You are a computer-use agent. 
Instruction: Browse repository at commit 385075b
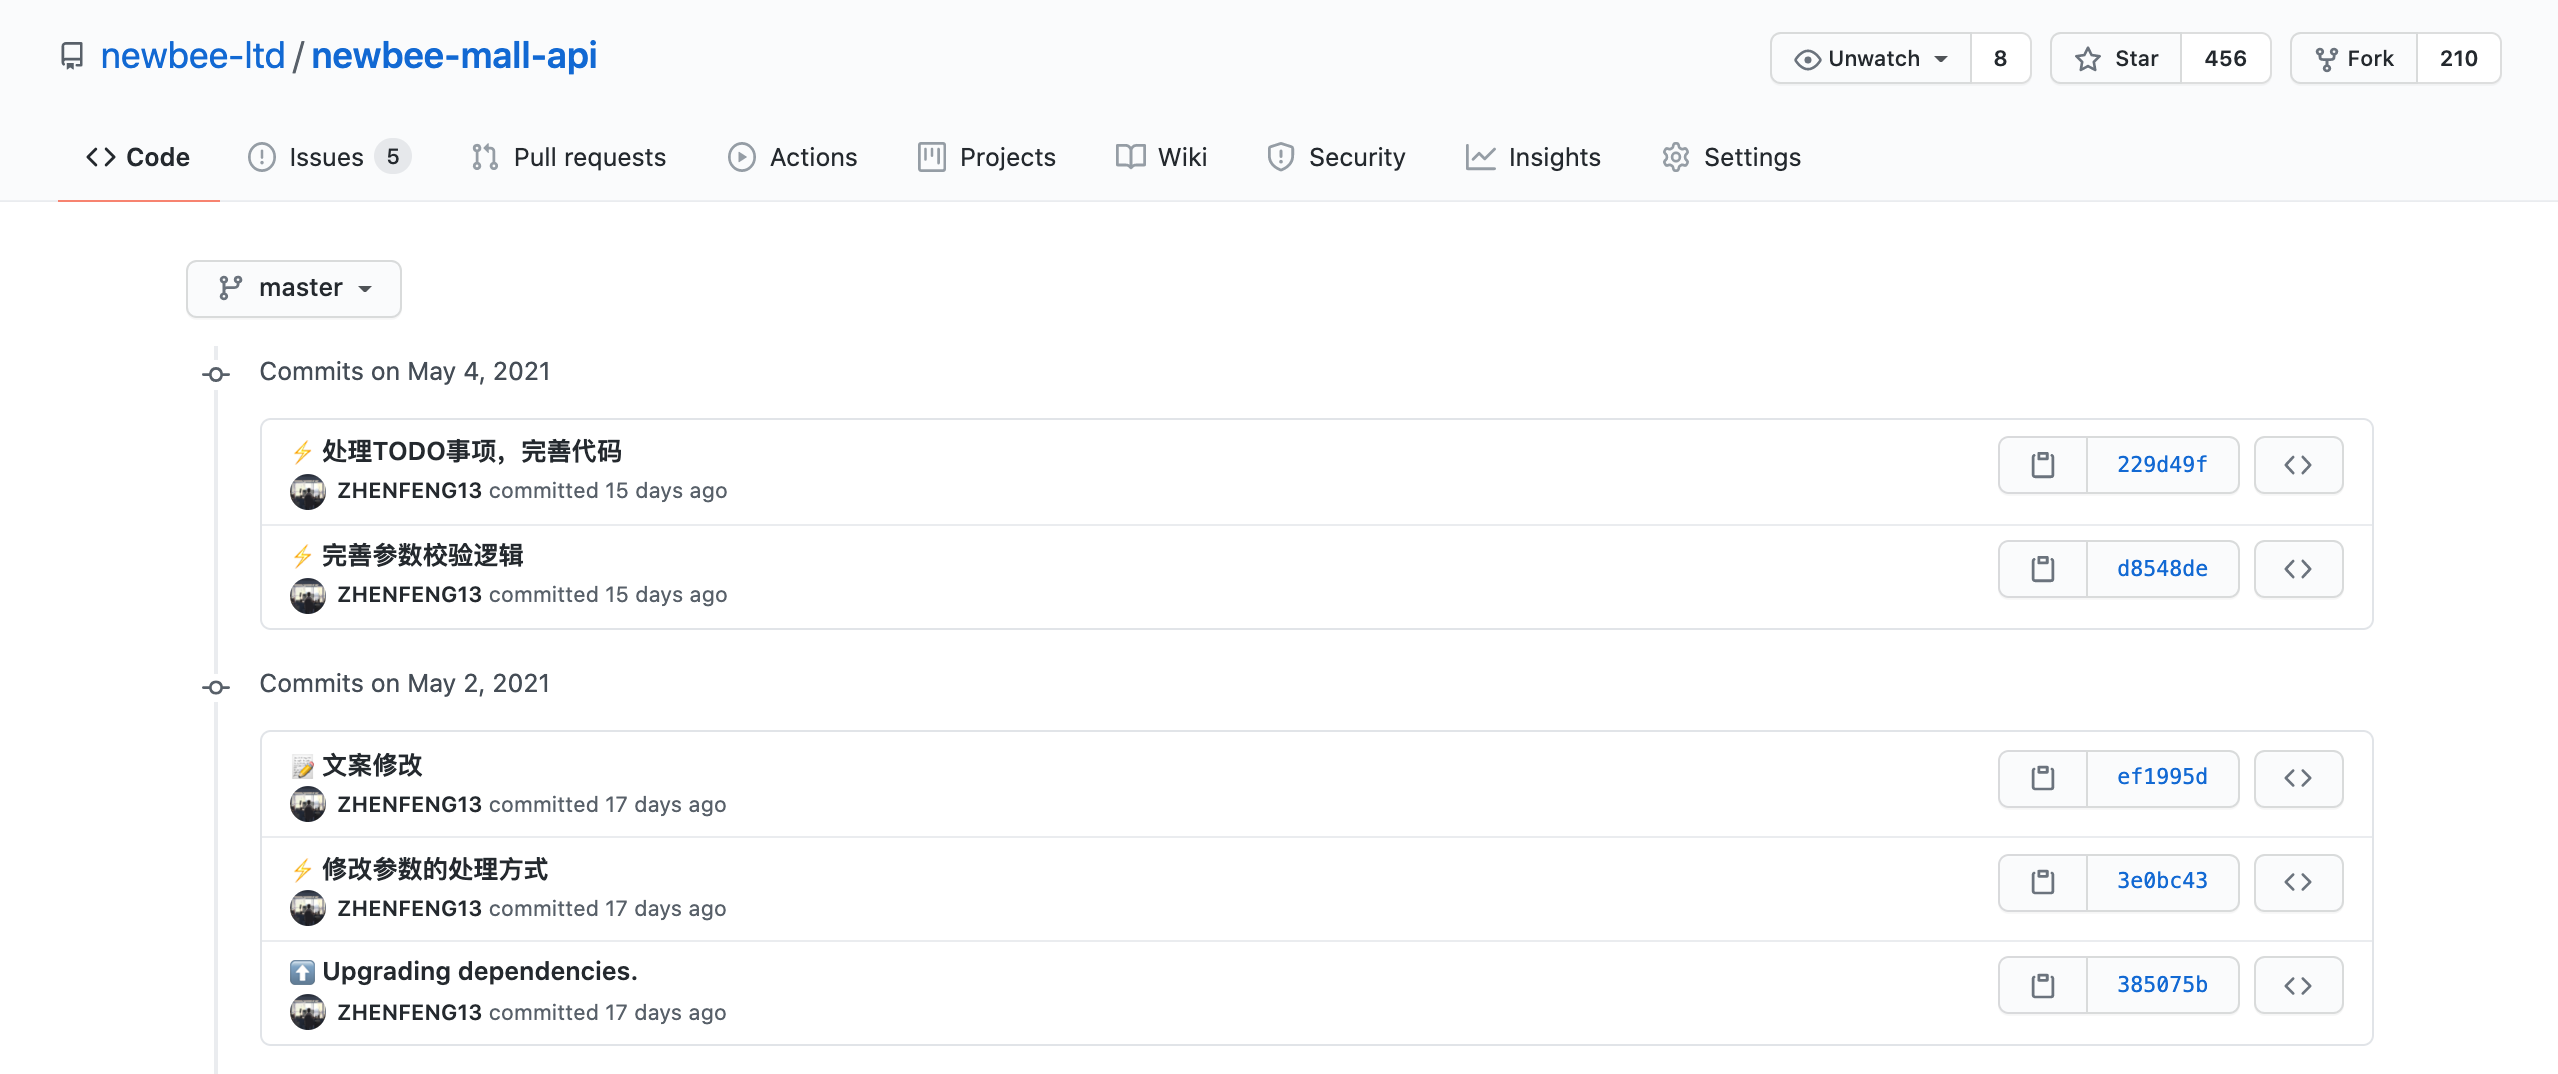[x=2298, y=986]
